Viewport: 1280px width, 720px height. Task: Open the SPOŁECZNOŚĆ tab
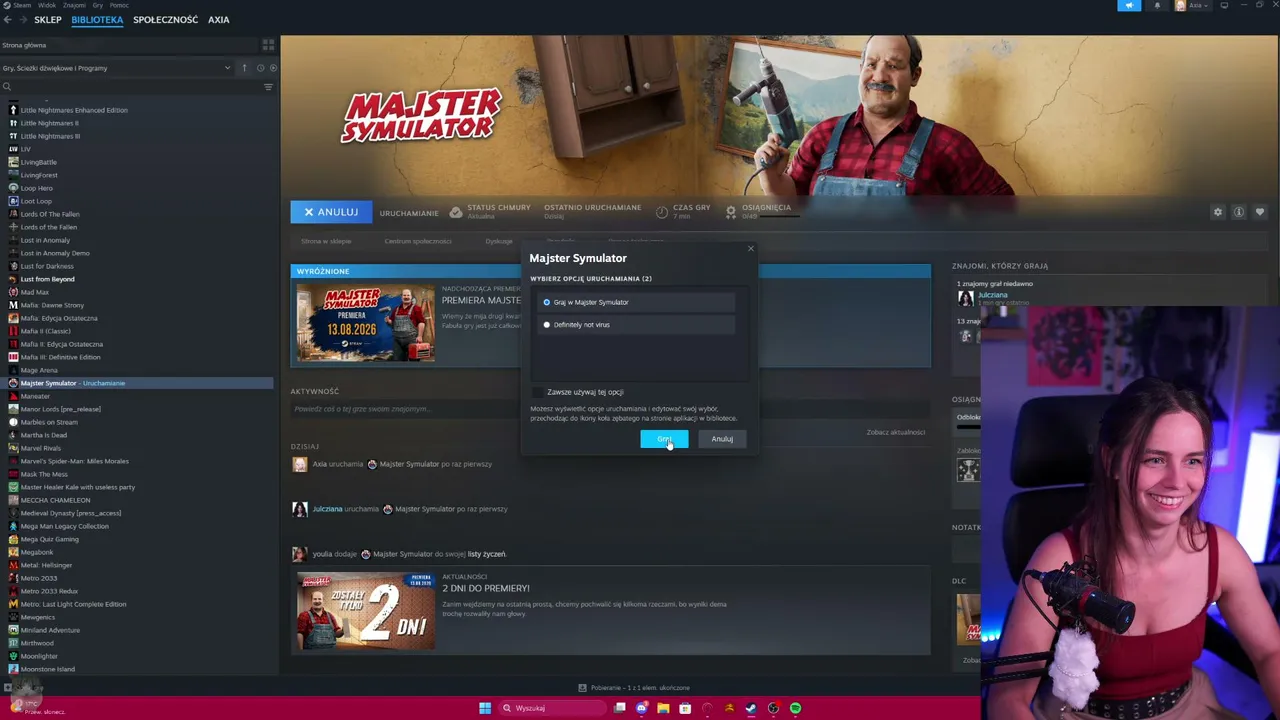165,20
